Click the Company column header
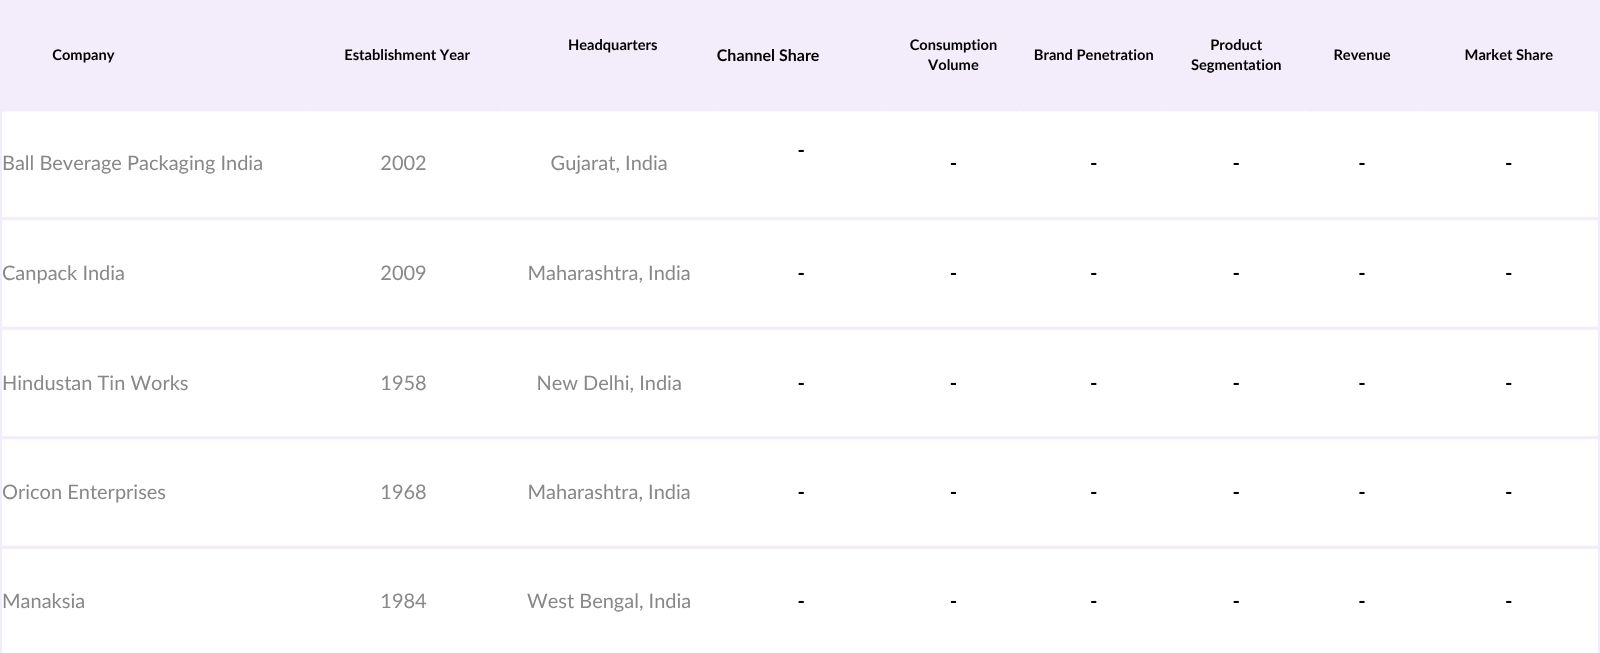This screenshot has height=653, width=1600. click(83, 55)
